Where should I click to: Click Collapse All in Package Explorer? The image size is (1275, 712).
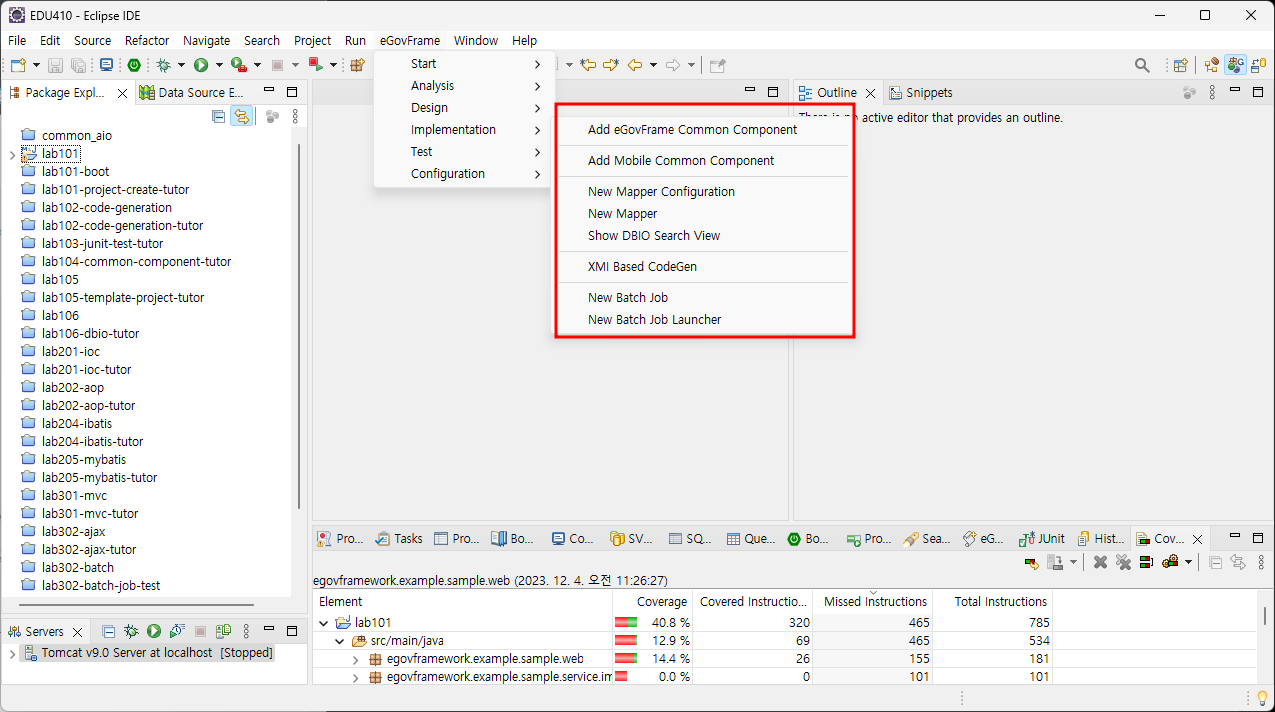[219, 117]
